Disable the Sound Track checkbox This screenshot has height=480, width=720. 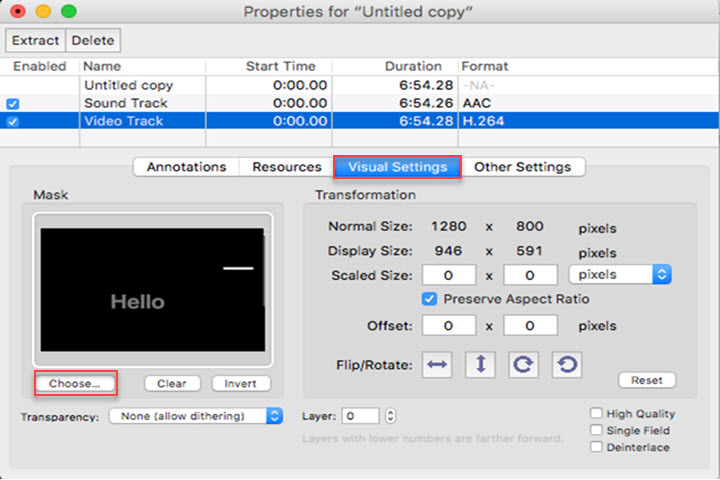(12, 103)
